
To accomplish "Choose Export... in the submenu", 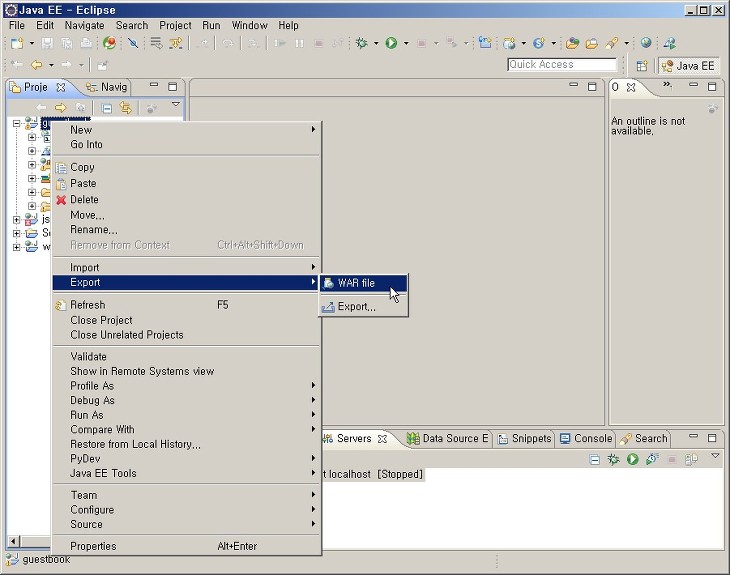I will click(364, 306).
